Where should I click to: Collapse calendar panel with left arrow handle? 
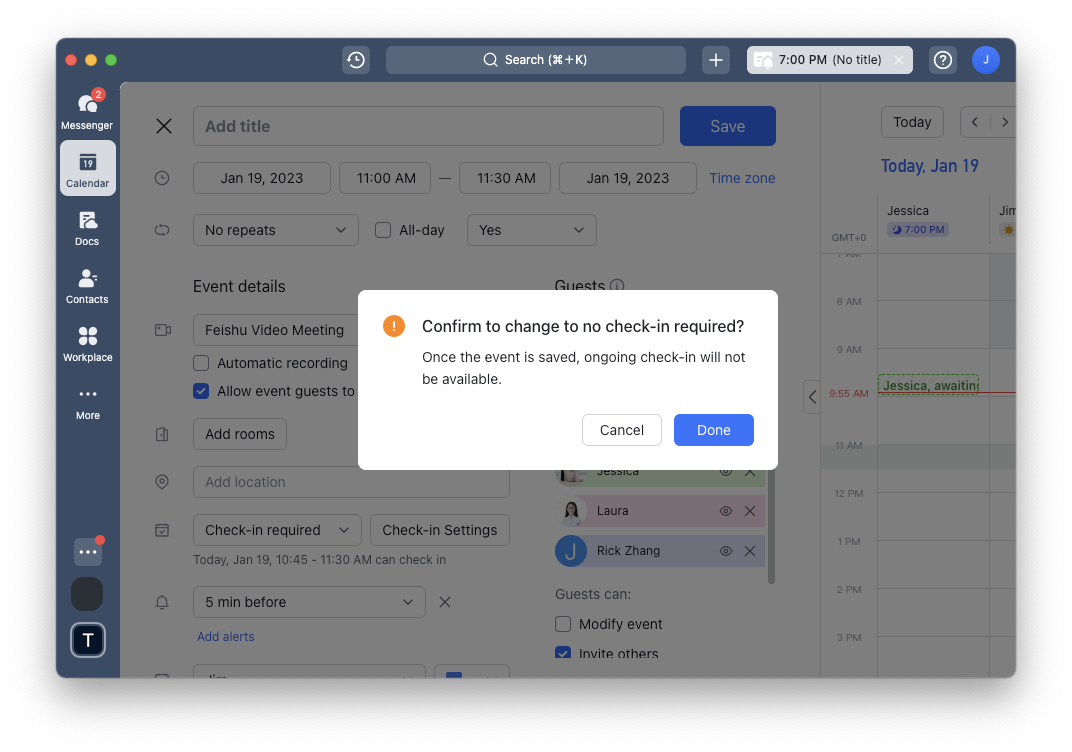coord(812,397)
